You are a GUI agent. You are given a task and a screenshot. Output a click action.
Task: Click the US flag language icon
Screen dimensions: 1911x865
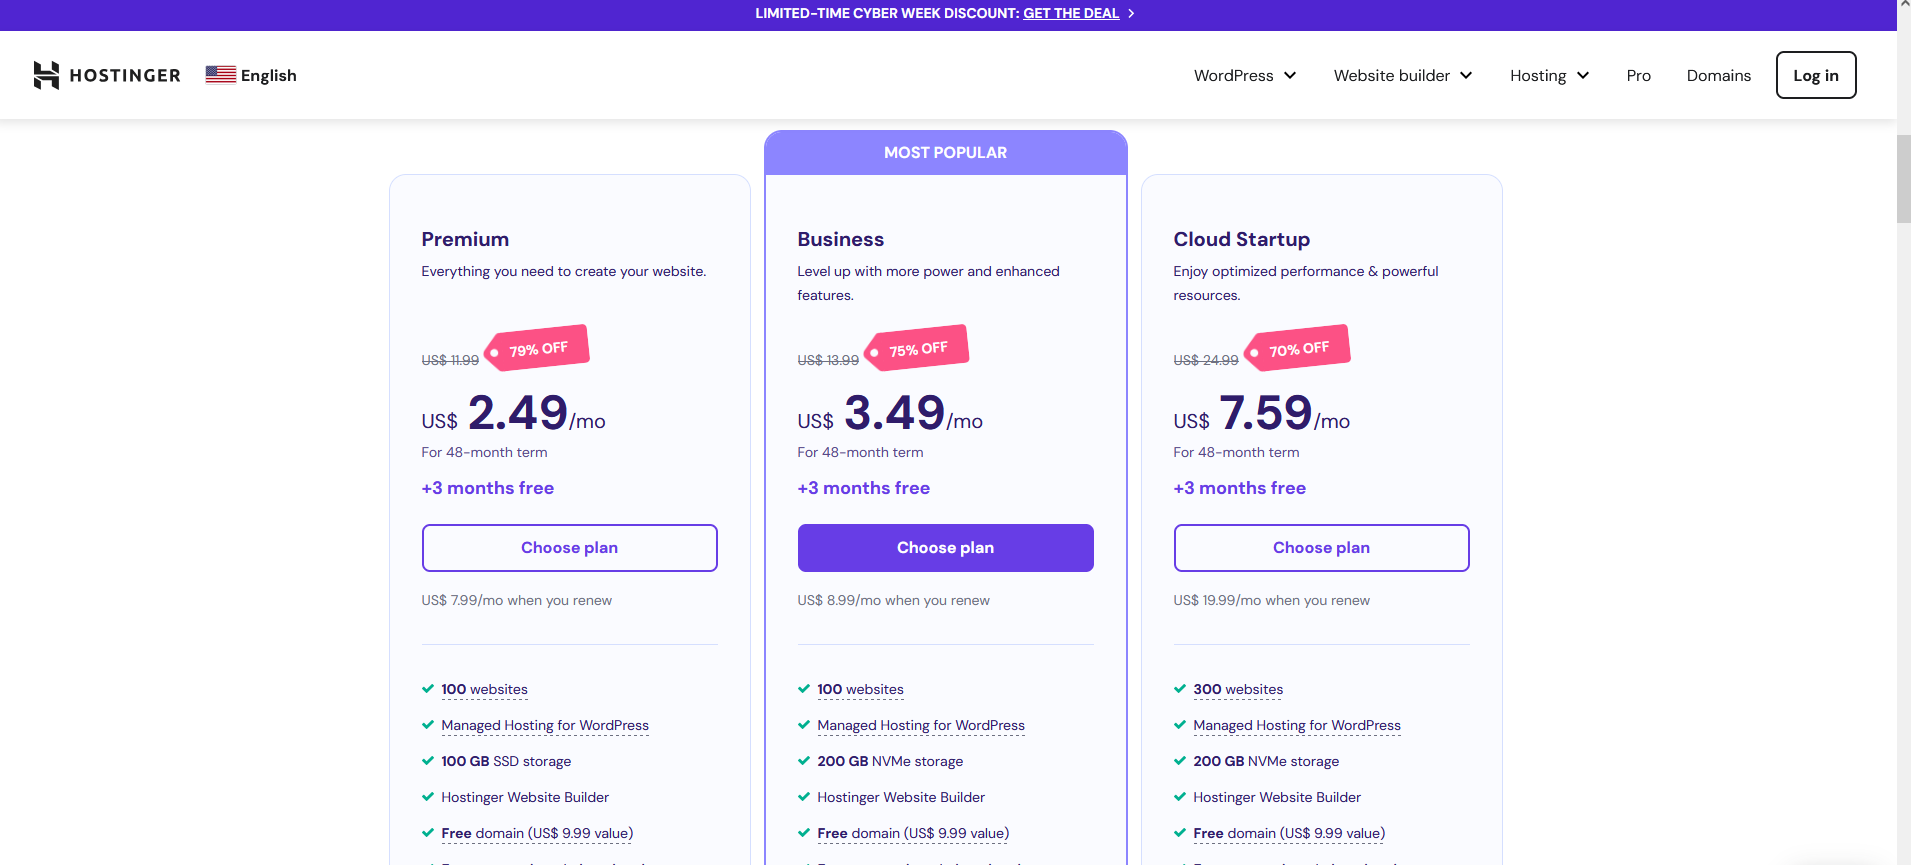[x=220, y=75]
